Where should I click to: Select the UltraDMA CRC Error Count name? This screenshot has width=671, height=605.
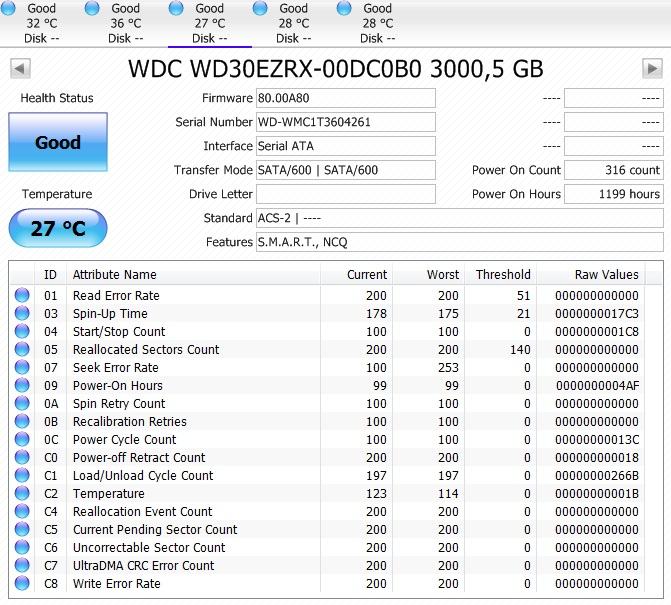pyautogui.click(x=143, y=566)
